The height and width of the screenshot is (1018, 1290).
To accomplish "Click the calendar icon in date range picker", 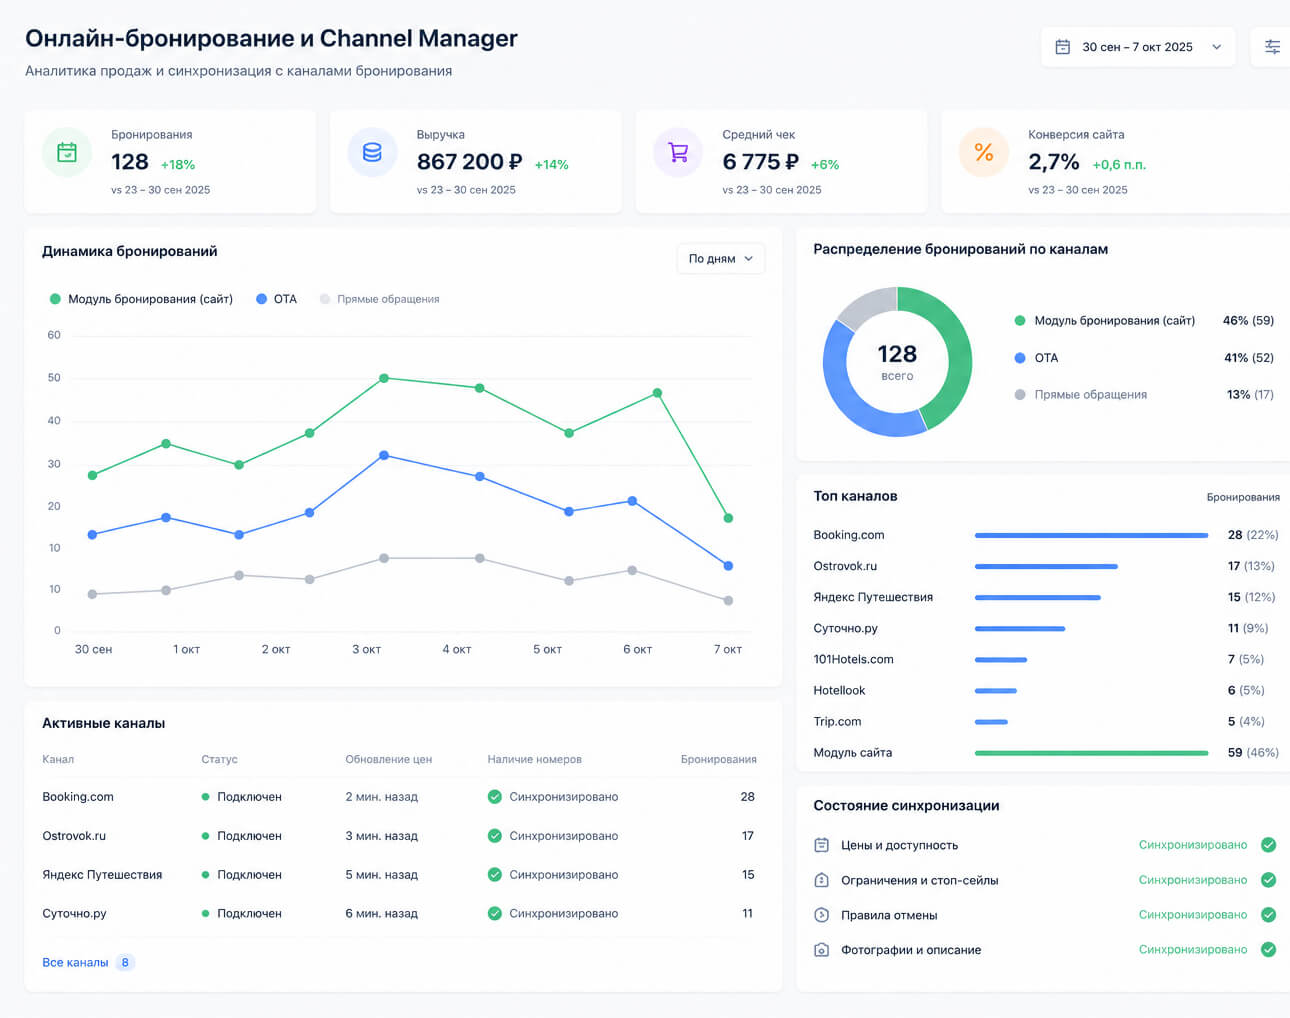I will click(x=1063, y=47).
